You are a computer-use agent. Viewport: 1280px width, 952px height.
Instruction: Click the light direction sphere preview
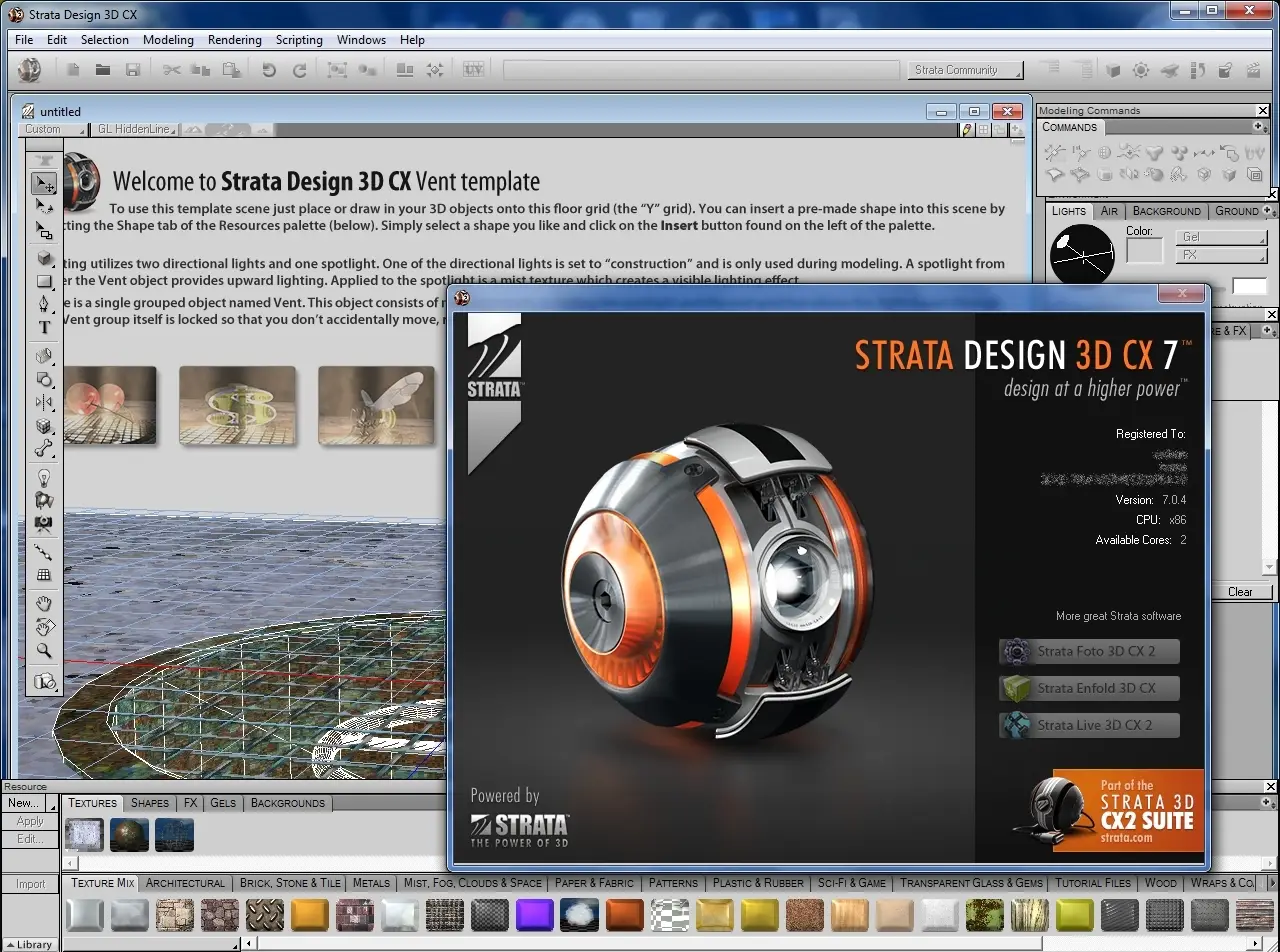coord(1082,254)
